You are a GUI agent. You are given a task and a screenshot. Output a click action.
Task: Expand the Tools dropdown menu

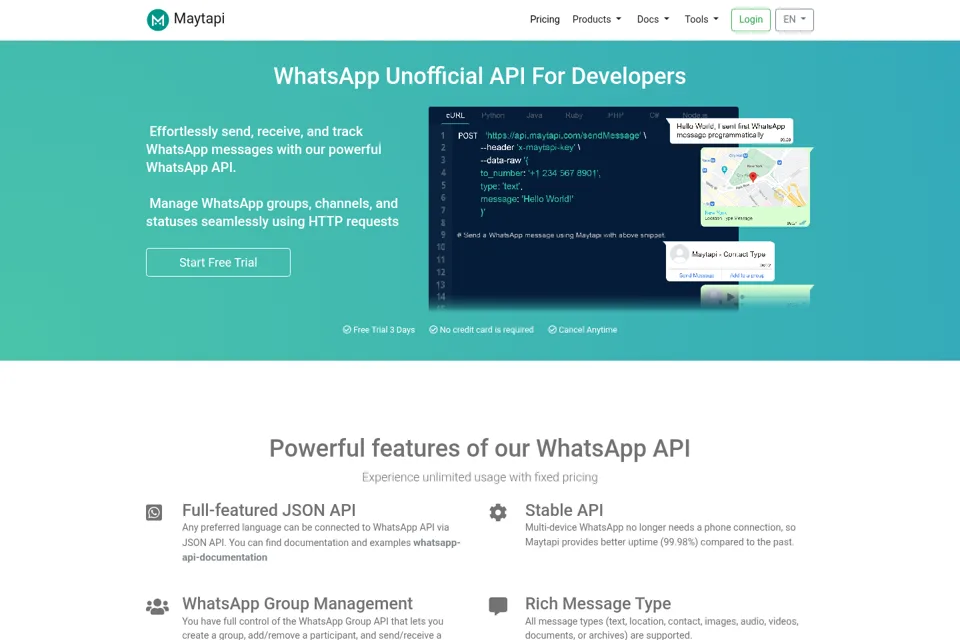701,20
